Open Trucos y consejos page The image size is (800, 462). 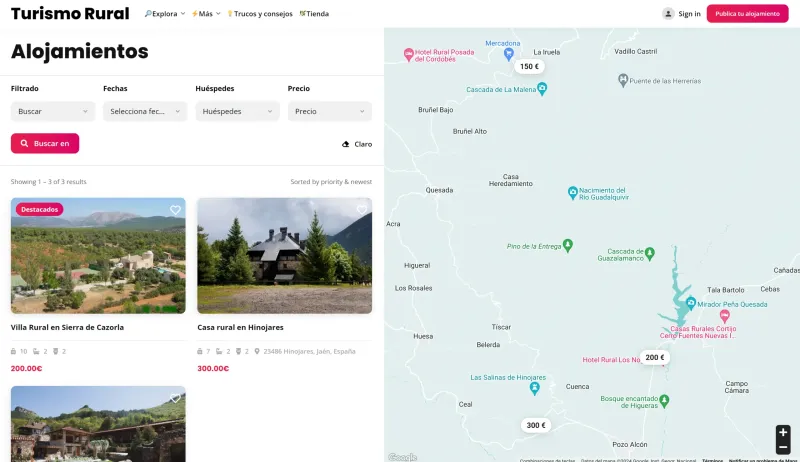260,14
